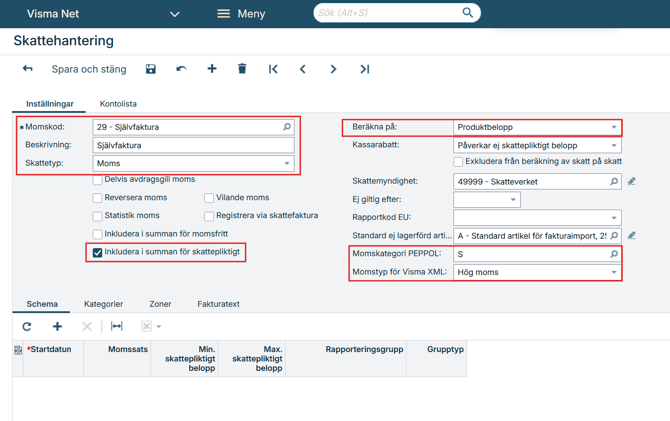Screen dimensions: 670x421
Task: Go to next record arrow
Action: pos(333,69)
